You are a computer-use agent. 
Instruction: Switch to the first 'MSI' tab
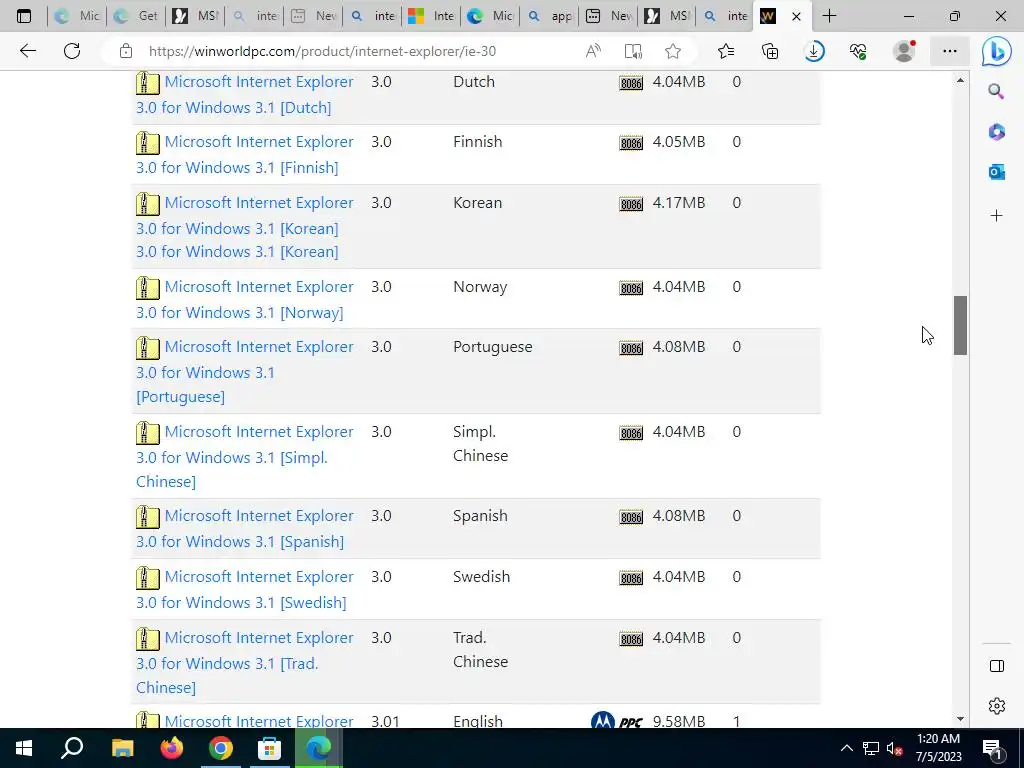(x=195, y=16)
